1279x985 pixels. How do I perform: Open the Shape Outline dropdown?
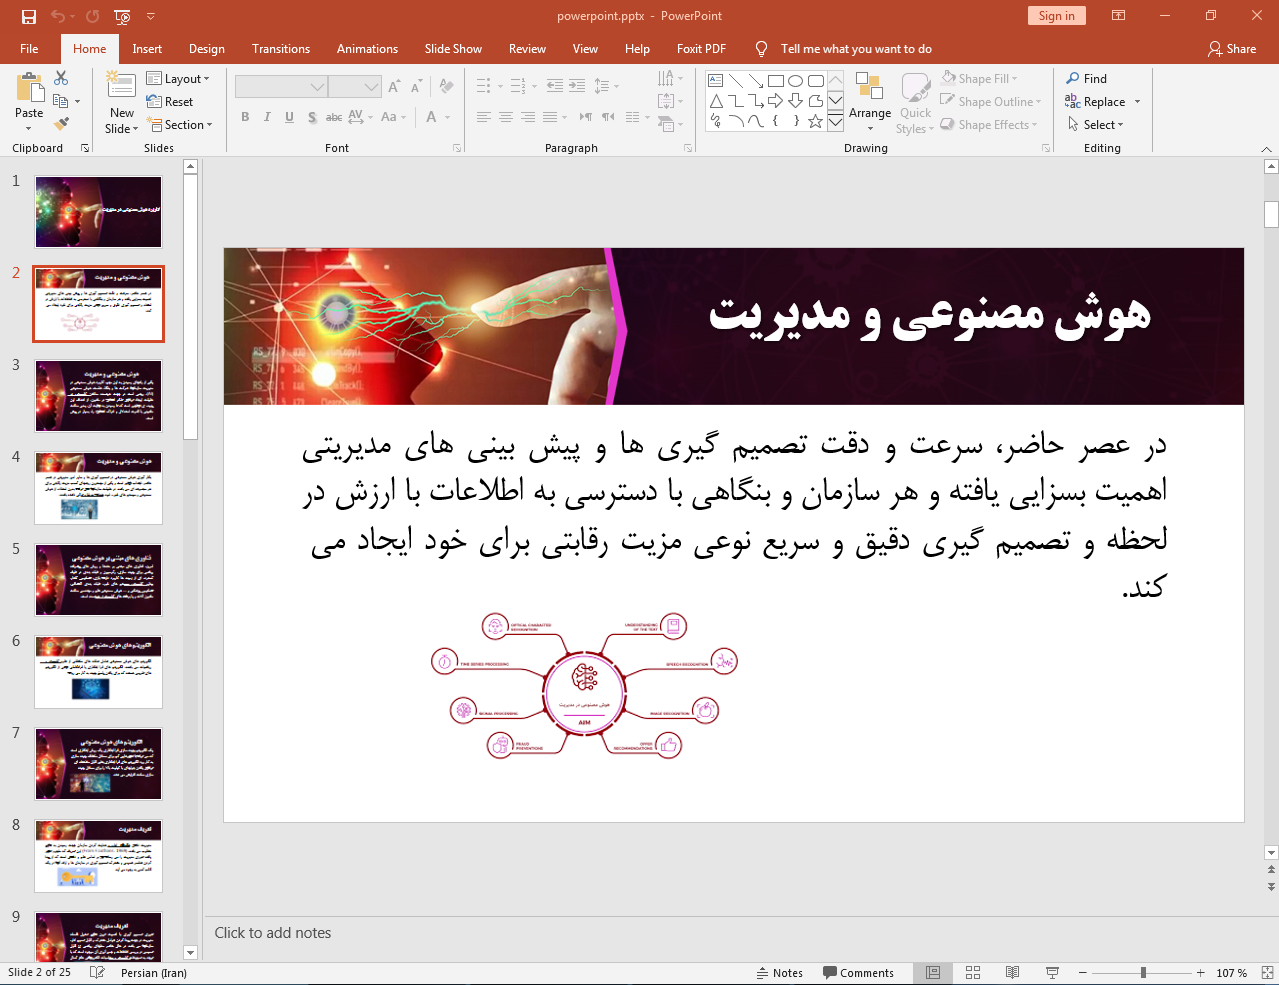coord(991,102)
